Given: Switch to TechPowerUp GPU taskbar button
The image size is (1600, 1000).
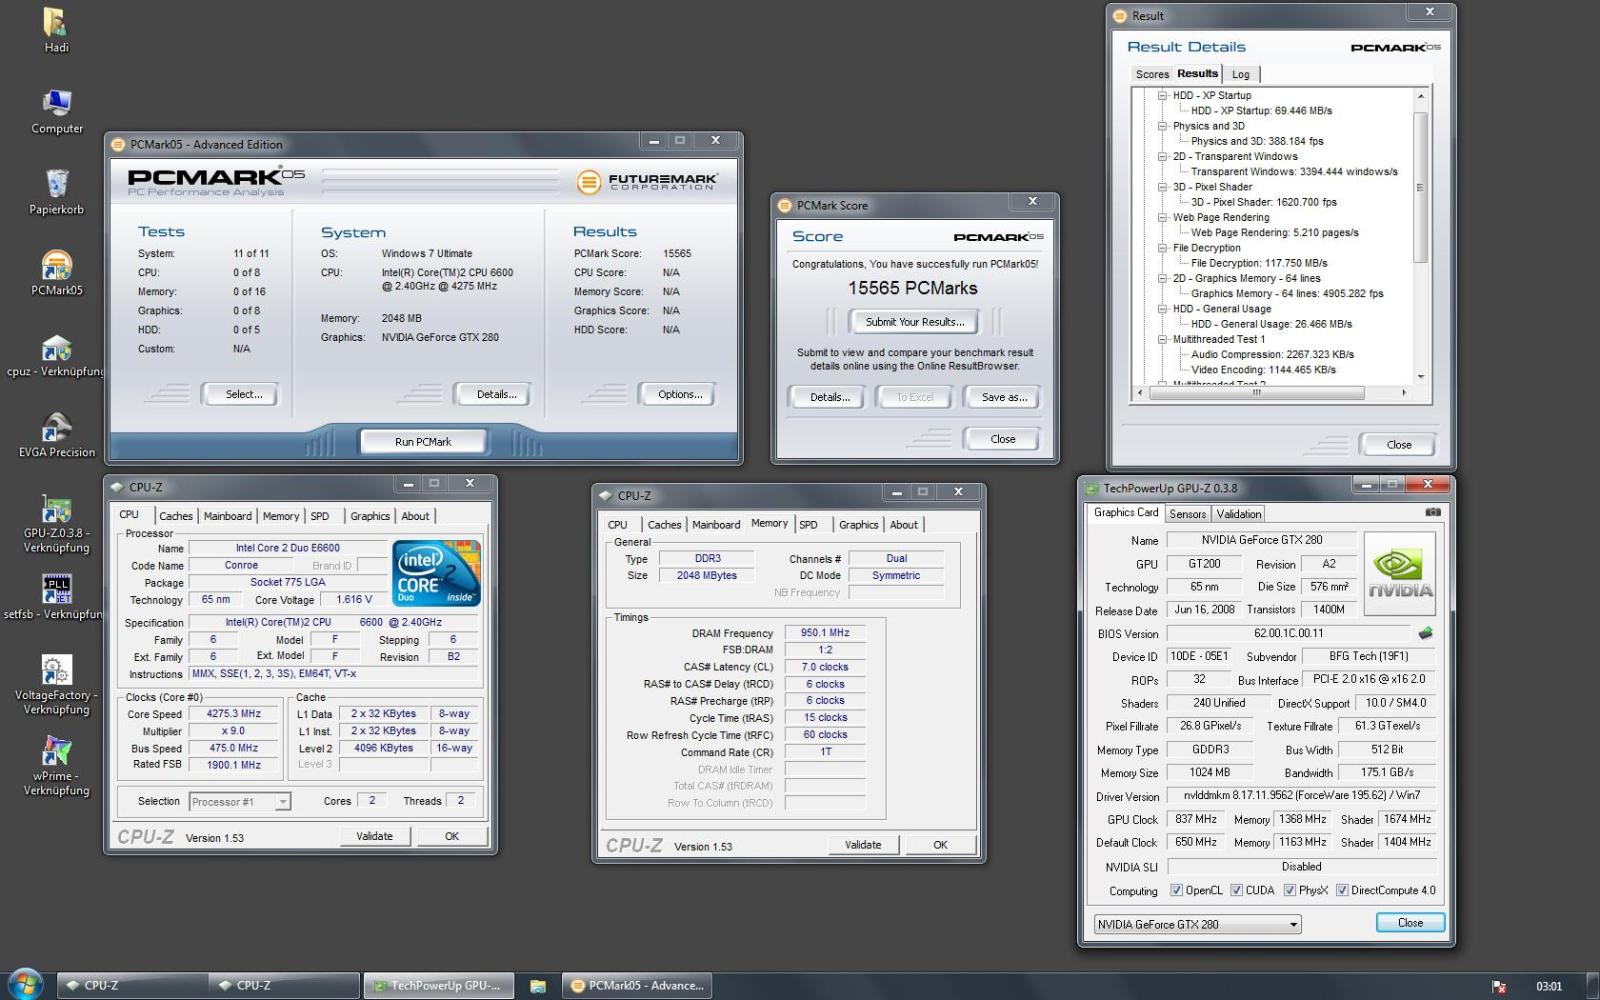Looking at the screenshot, I should (x=438, y=985).
